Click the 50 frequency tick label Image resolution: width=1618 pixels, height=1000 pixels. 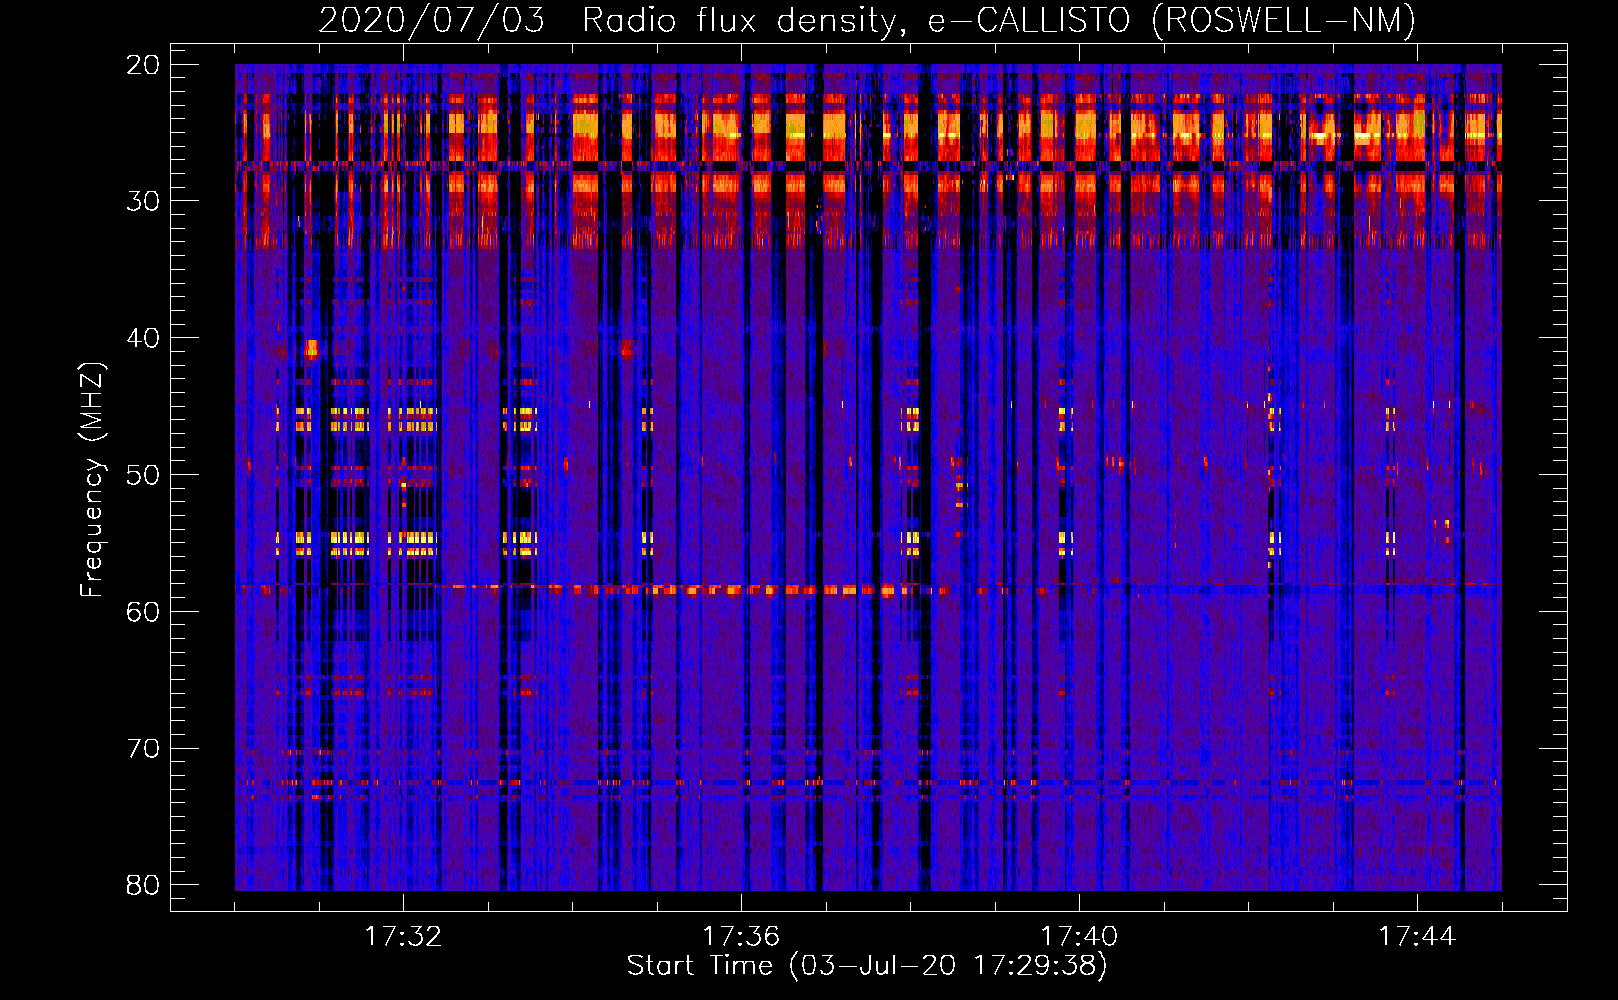[x=143, y=475]
